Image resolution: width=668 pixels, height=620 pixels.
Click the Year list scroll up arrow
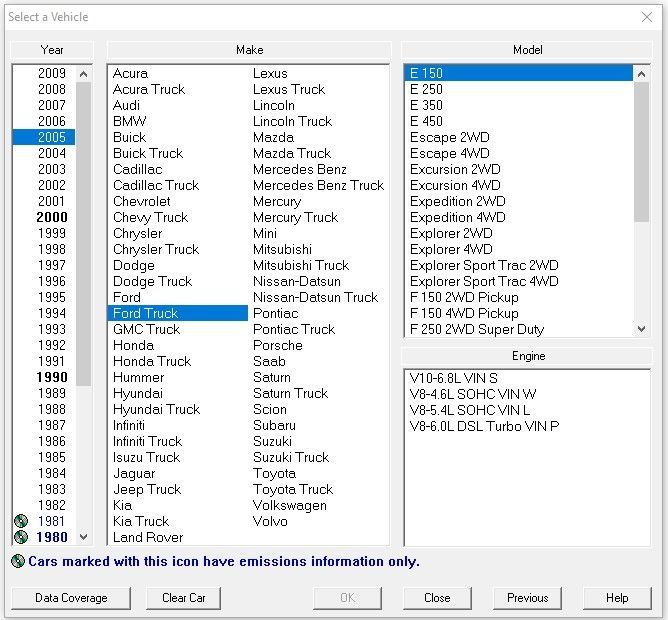click(84, 74)
